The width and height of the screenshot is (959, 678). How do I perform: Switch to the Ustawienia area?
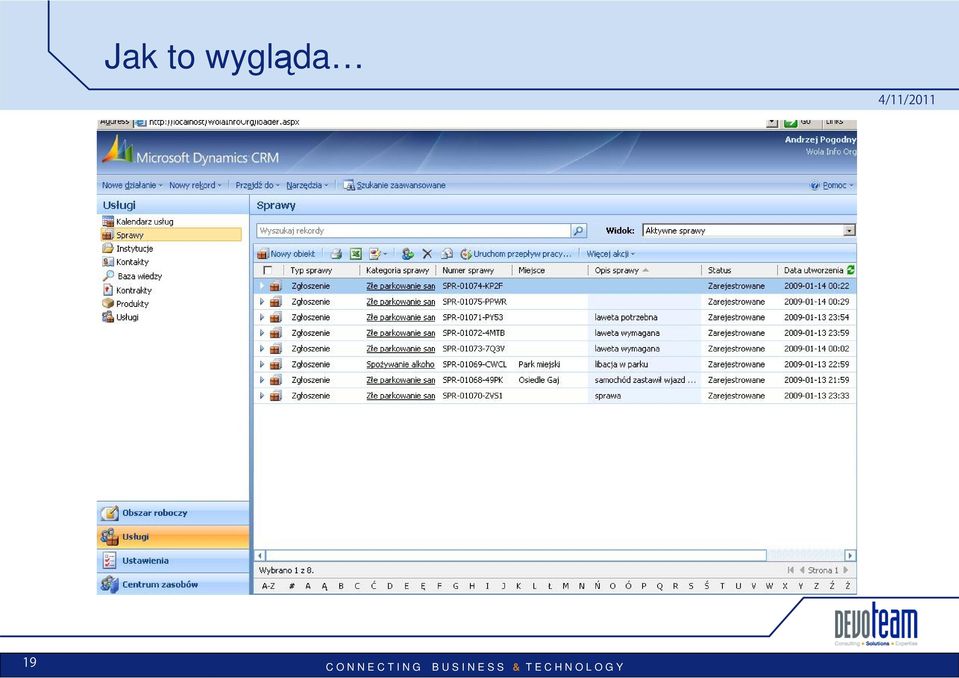click(x=173, y=561)
